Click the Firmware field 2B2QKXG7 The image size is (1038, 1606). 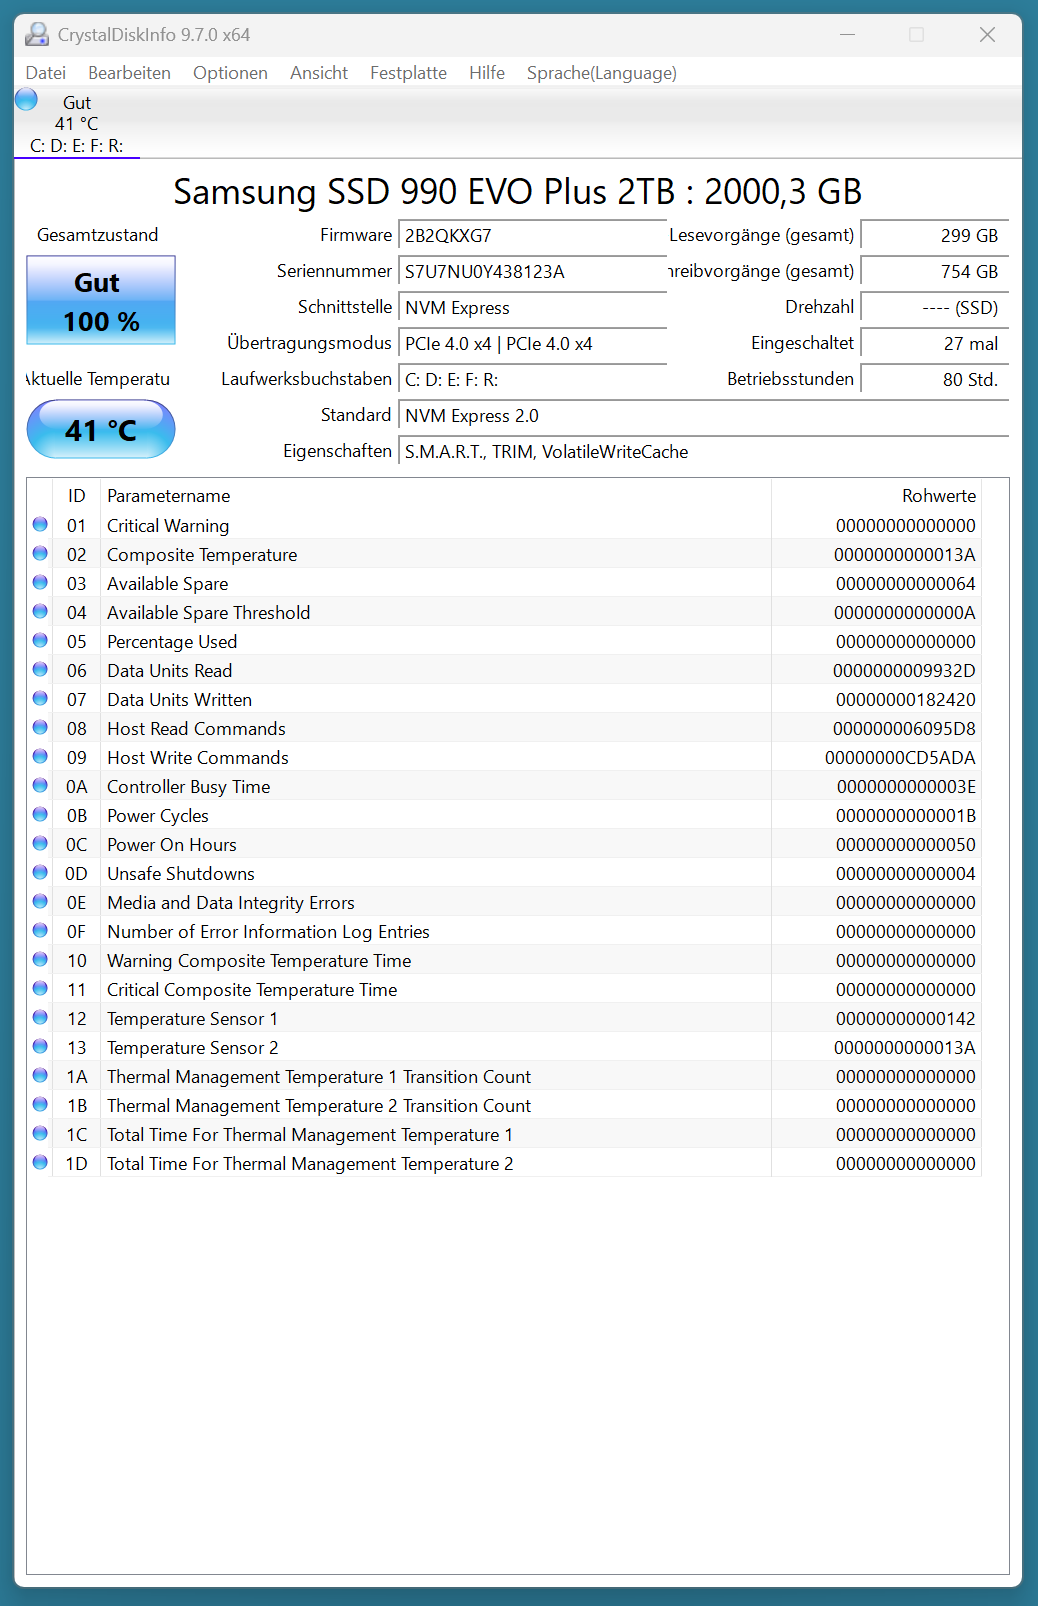click(x=532, y=236)
